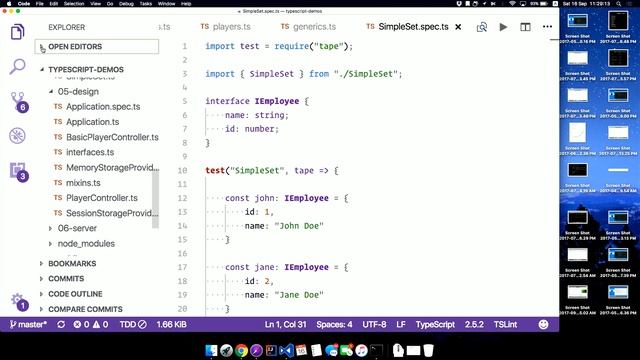Viewport: 640px width, 360px height.
Task: Open the Debug view in the activity bar
Action: pos(17,136)
